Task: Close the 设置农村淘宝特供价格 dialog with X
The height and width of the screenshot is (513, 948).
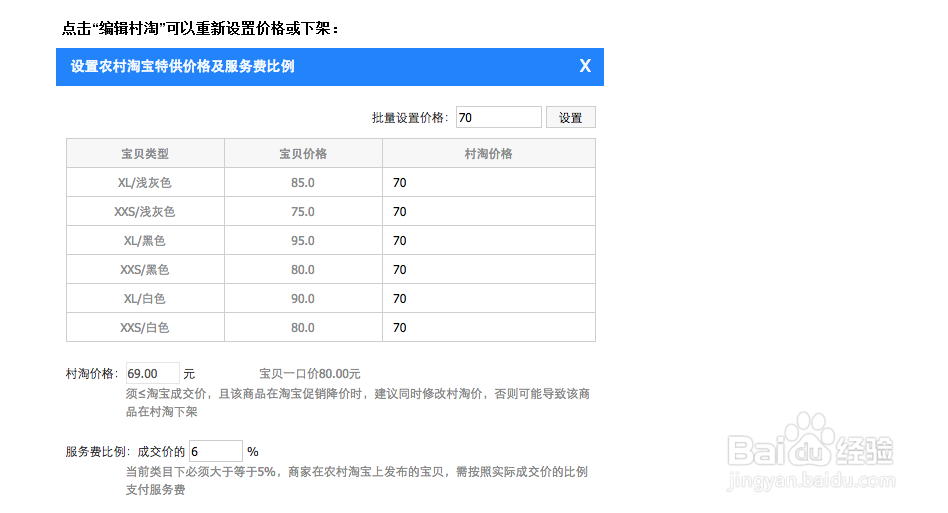Action: coord(585,66)
